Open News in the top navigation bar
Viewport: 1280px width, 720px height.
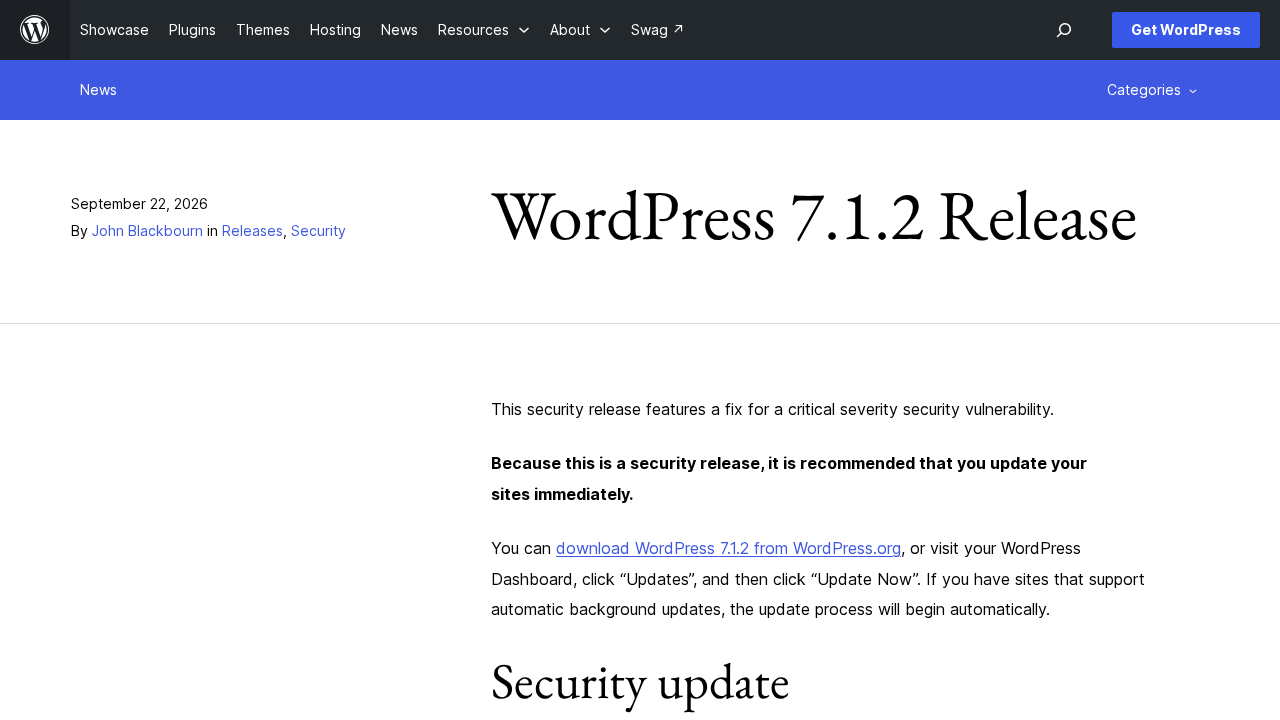pos(399,30)
